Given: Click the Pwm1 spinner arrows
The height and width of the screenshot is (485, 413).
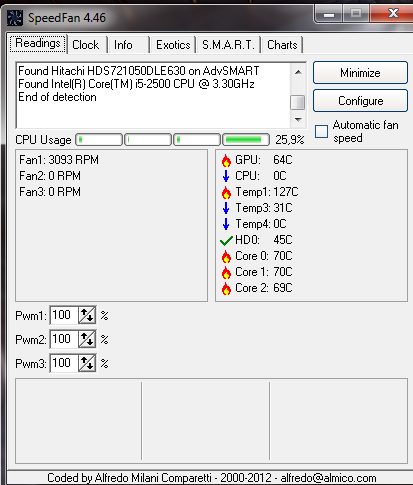Looking at the screenshot, I should (87, 315).
